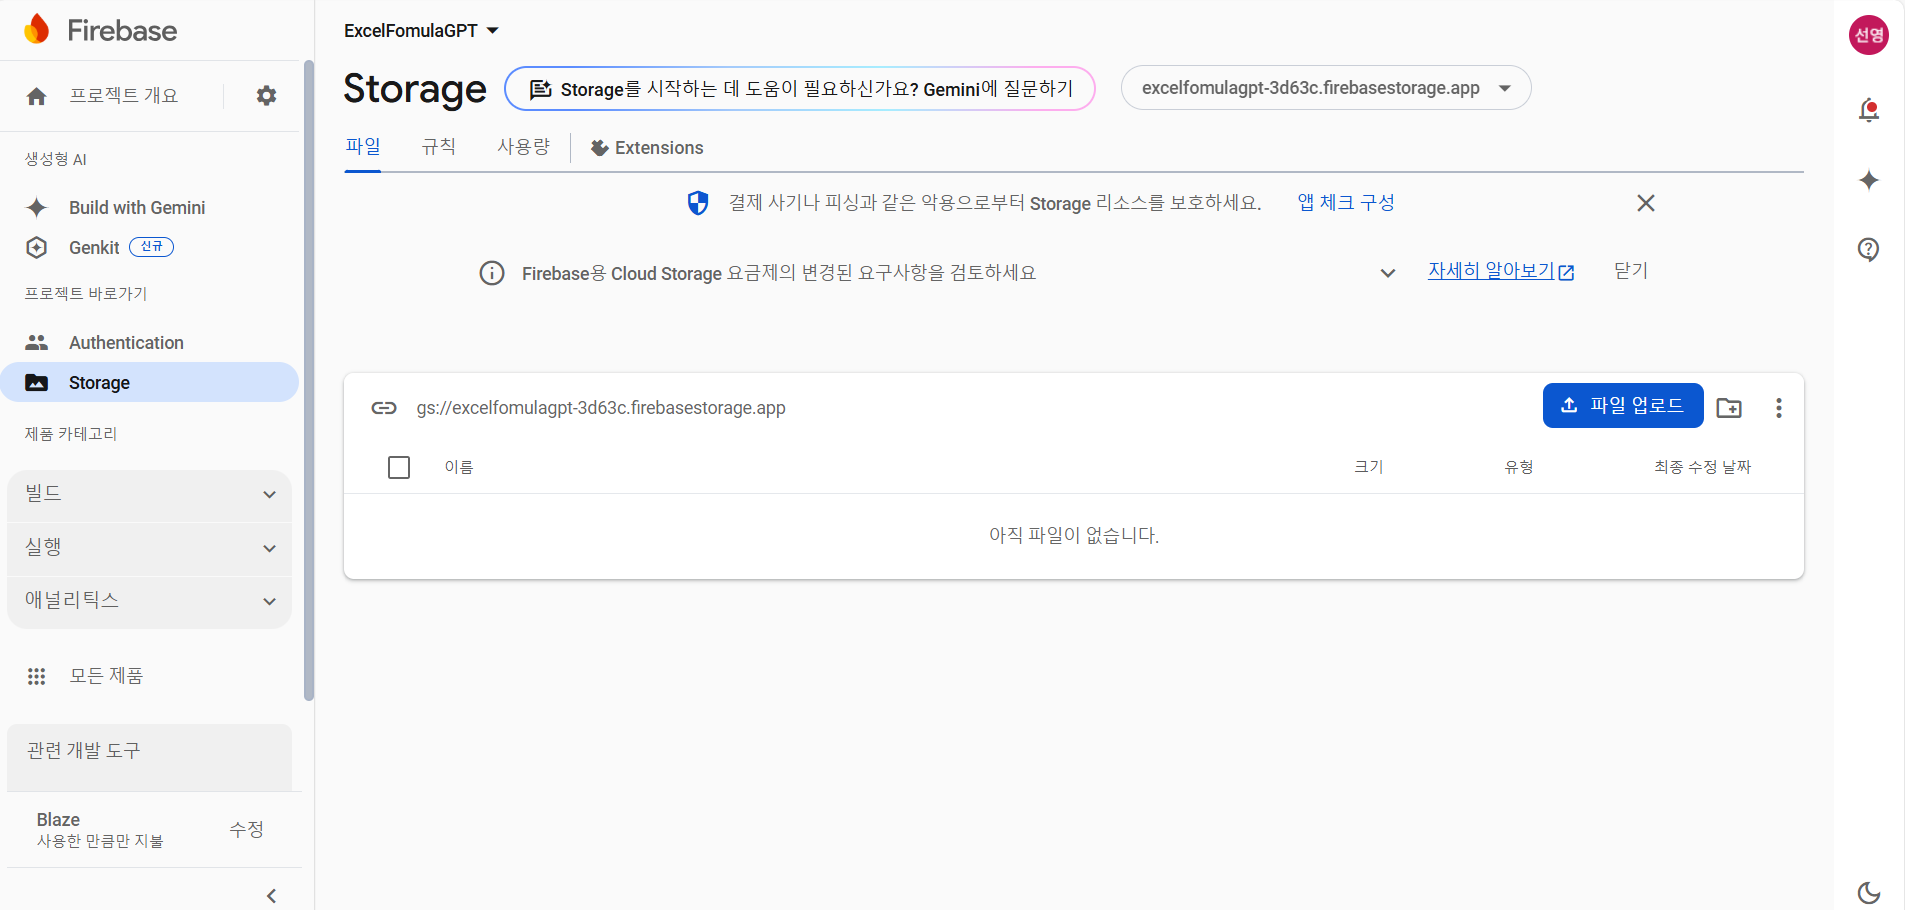The image size is (1905, 910).
Task: Click the blue shield security icon
Action: pos(698,203)
